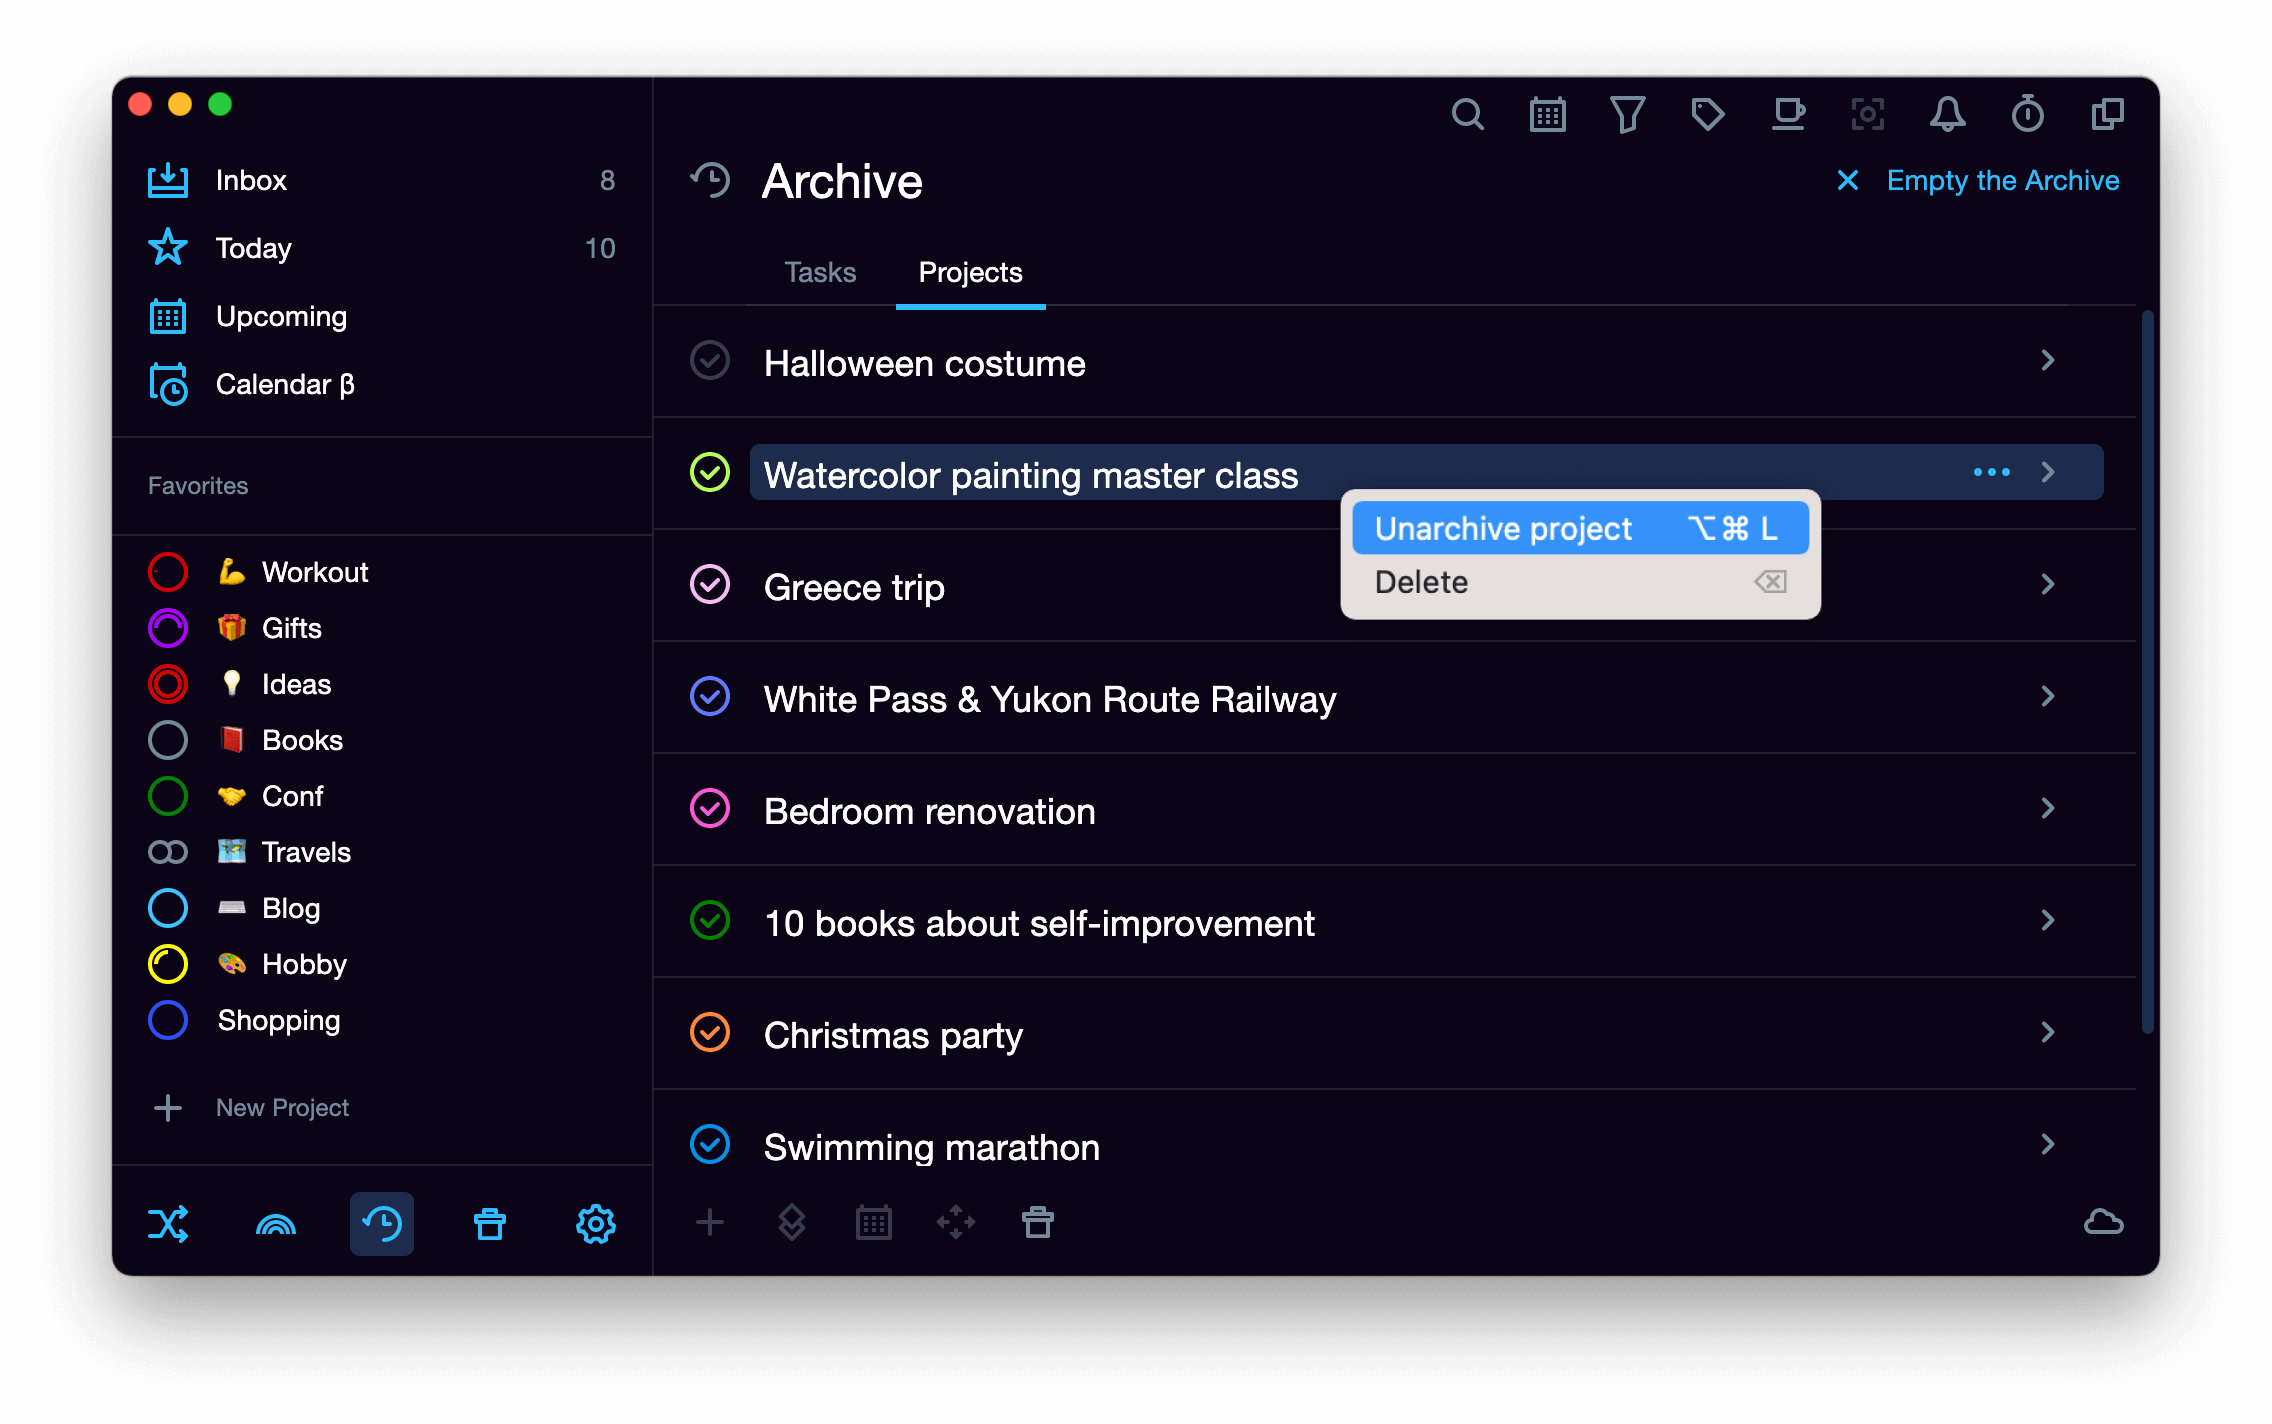The height and width of the screenshot is (1424, 2272).
Task: Open the Travels favorite project
Action: pos(382,852)
